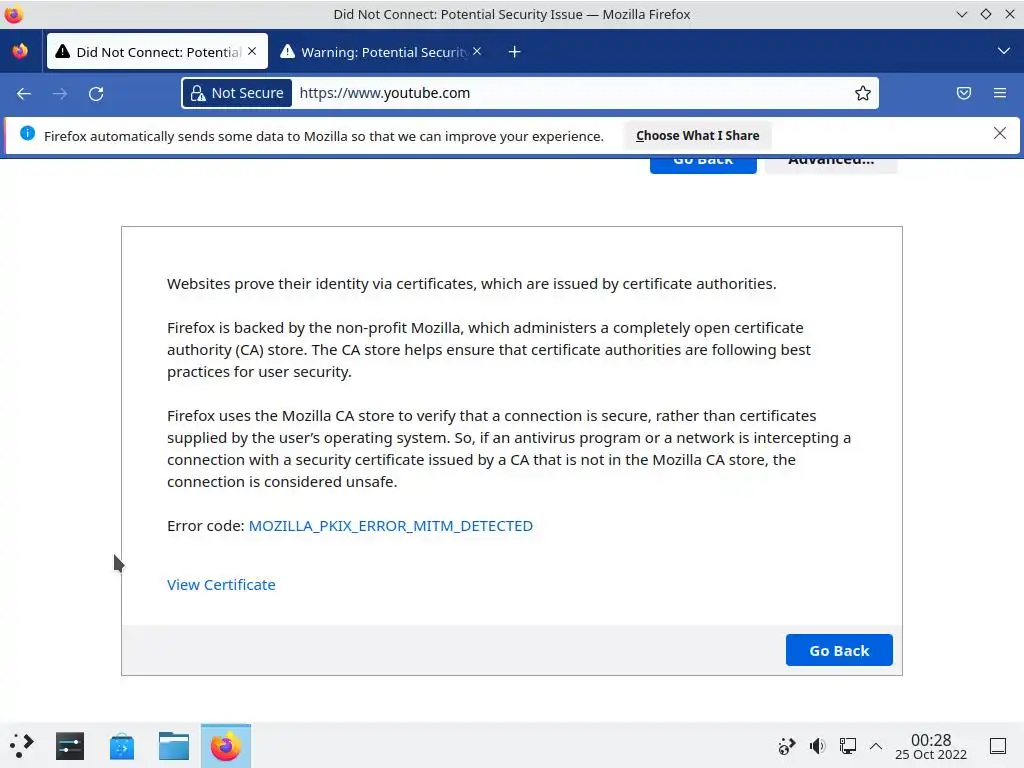Click the info icon in notification bar

point(27,134)
